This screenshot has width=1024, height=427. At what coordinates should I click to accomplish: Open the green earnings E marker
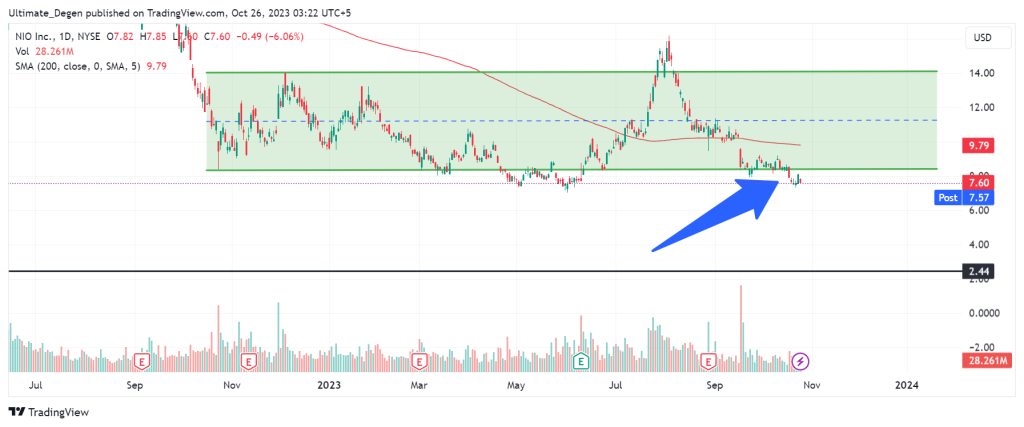click(x=581, y=360)
